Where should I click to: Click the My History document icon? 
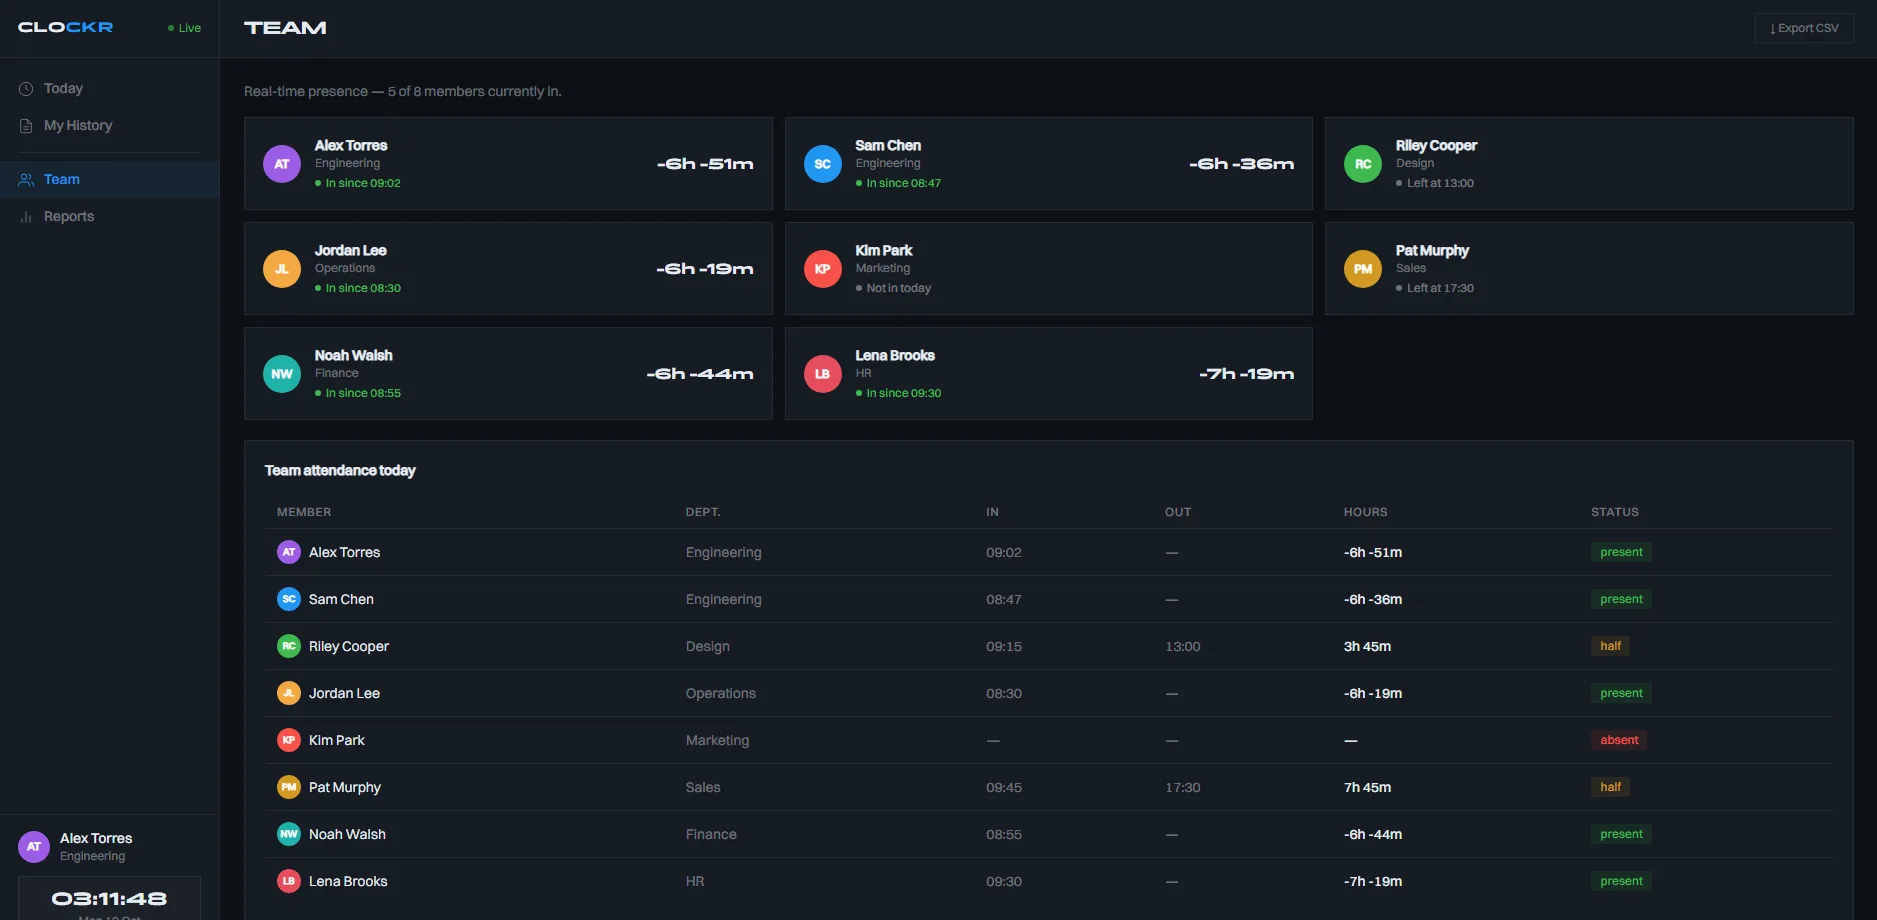pyautogui.click(x=26, y=126)
